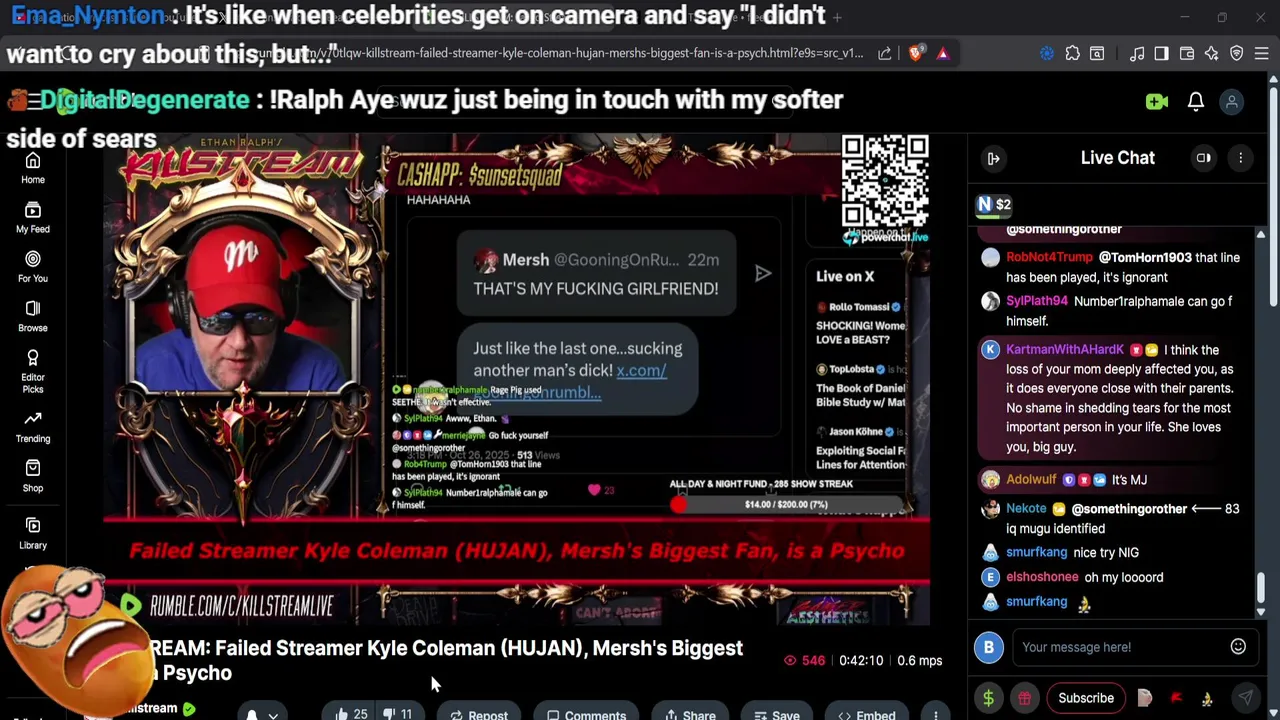Open Library in the sidebar
Image resolution: width=1280 pixels, height=720 pixels.
[33, 533]
